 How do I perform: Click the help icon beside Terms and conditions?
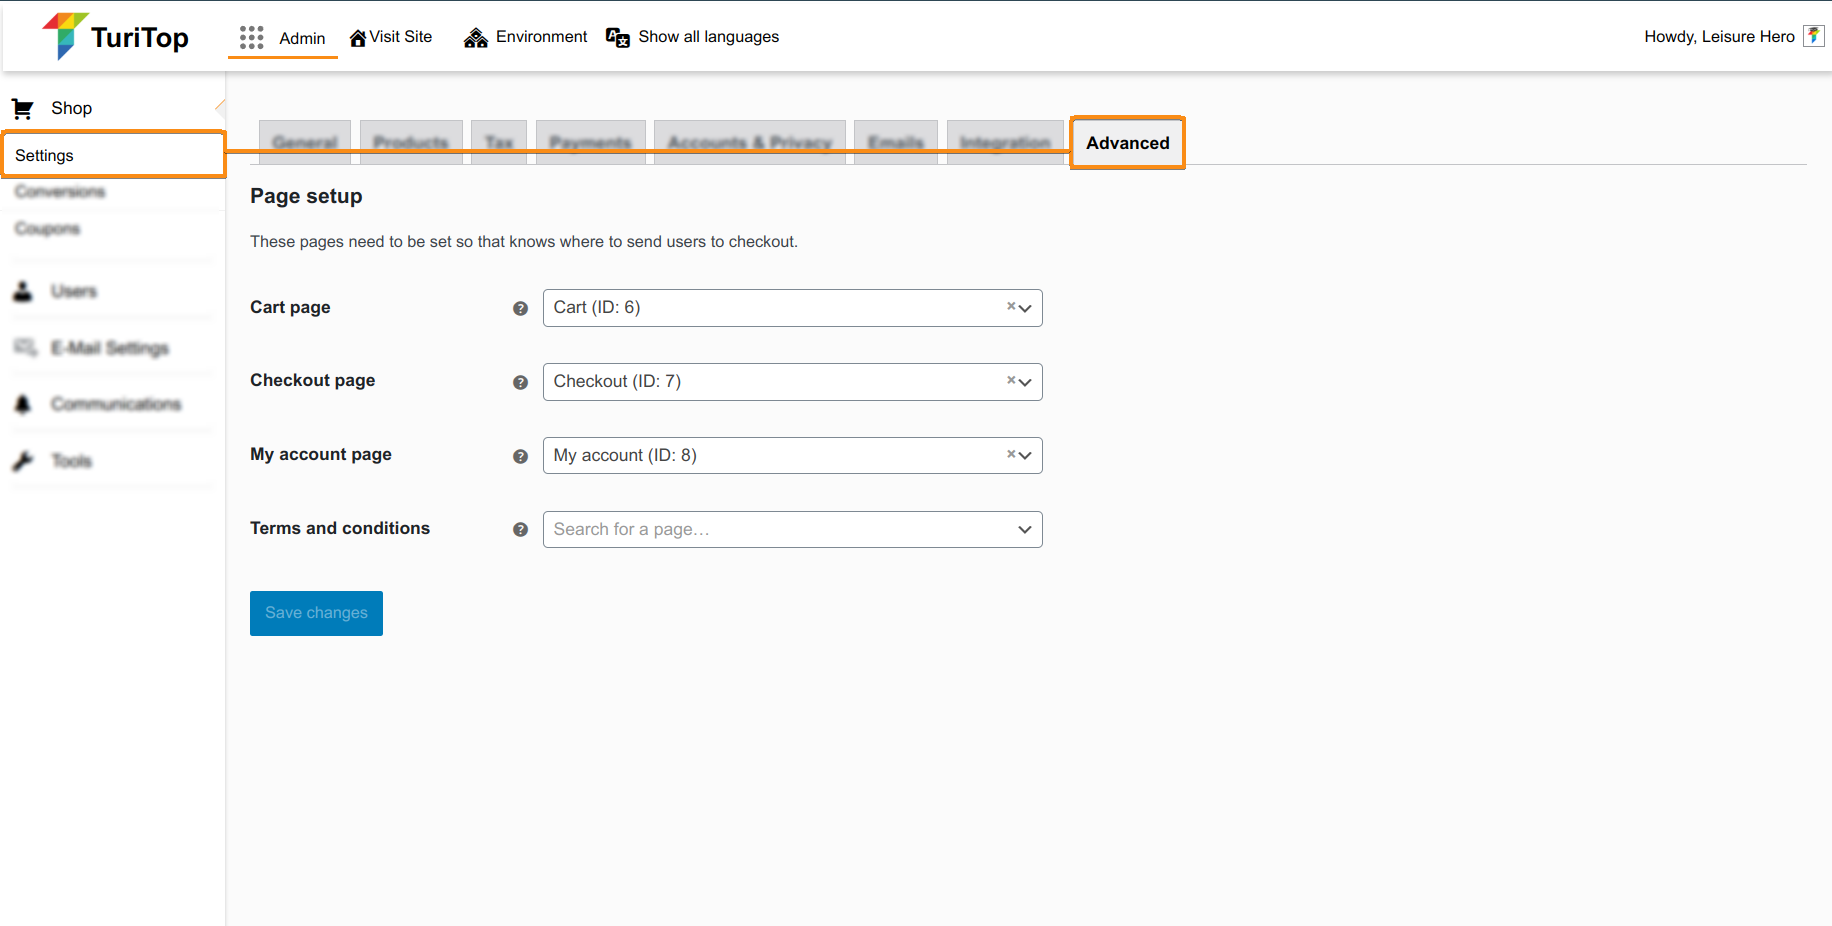(520, 530)
